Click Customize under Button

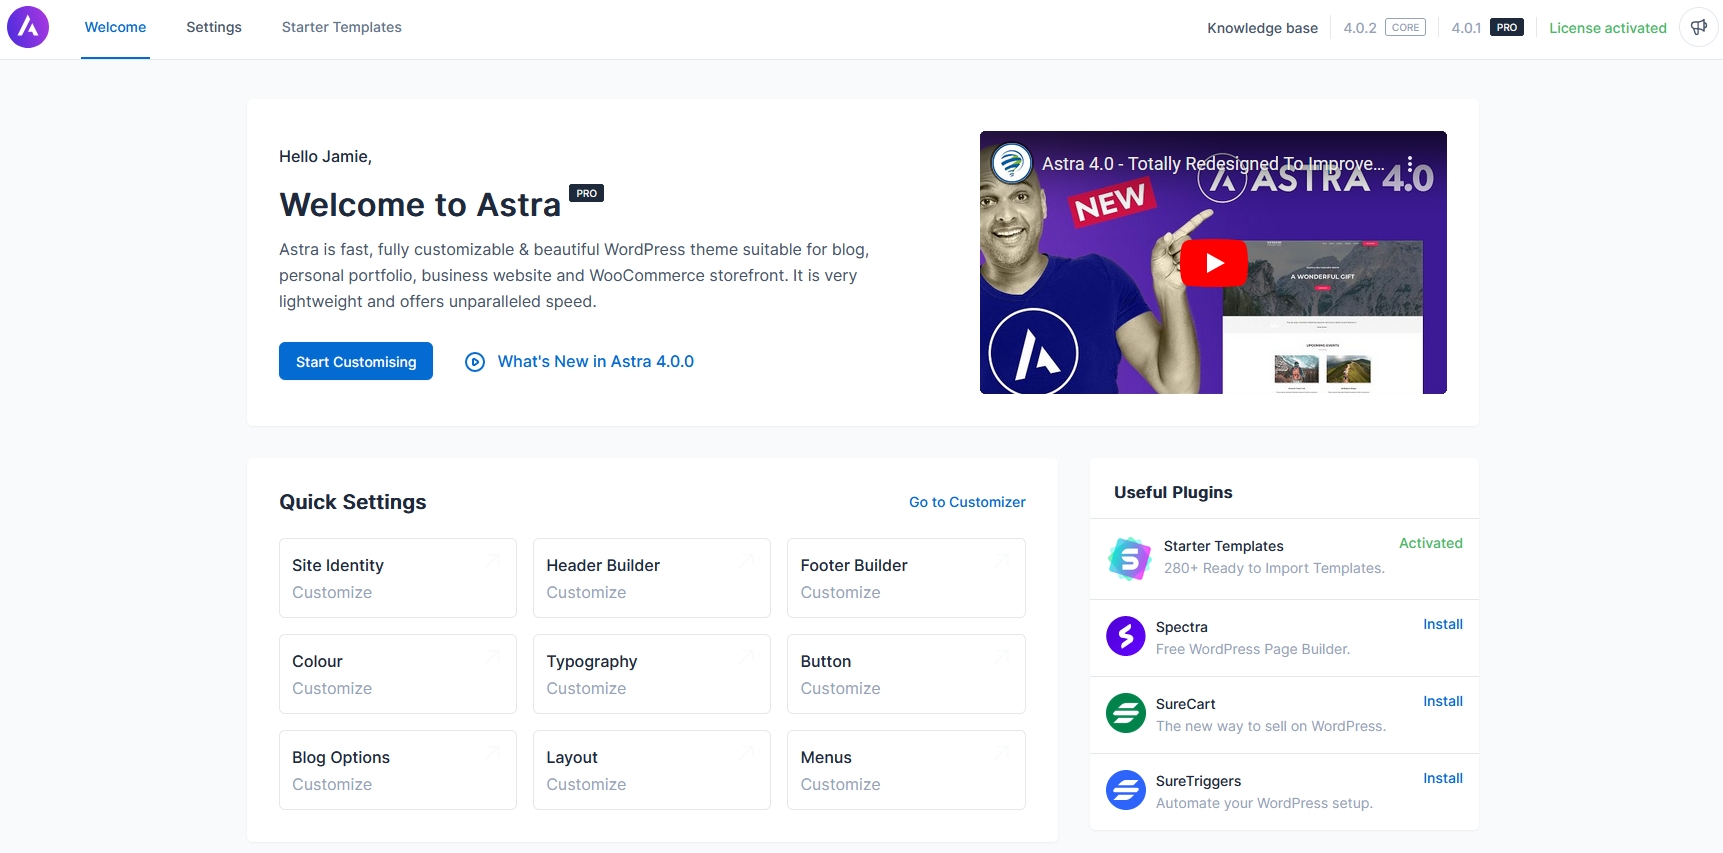[x=840, y=688]
